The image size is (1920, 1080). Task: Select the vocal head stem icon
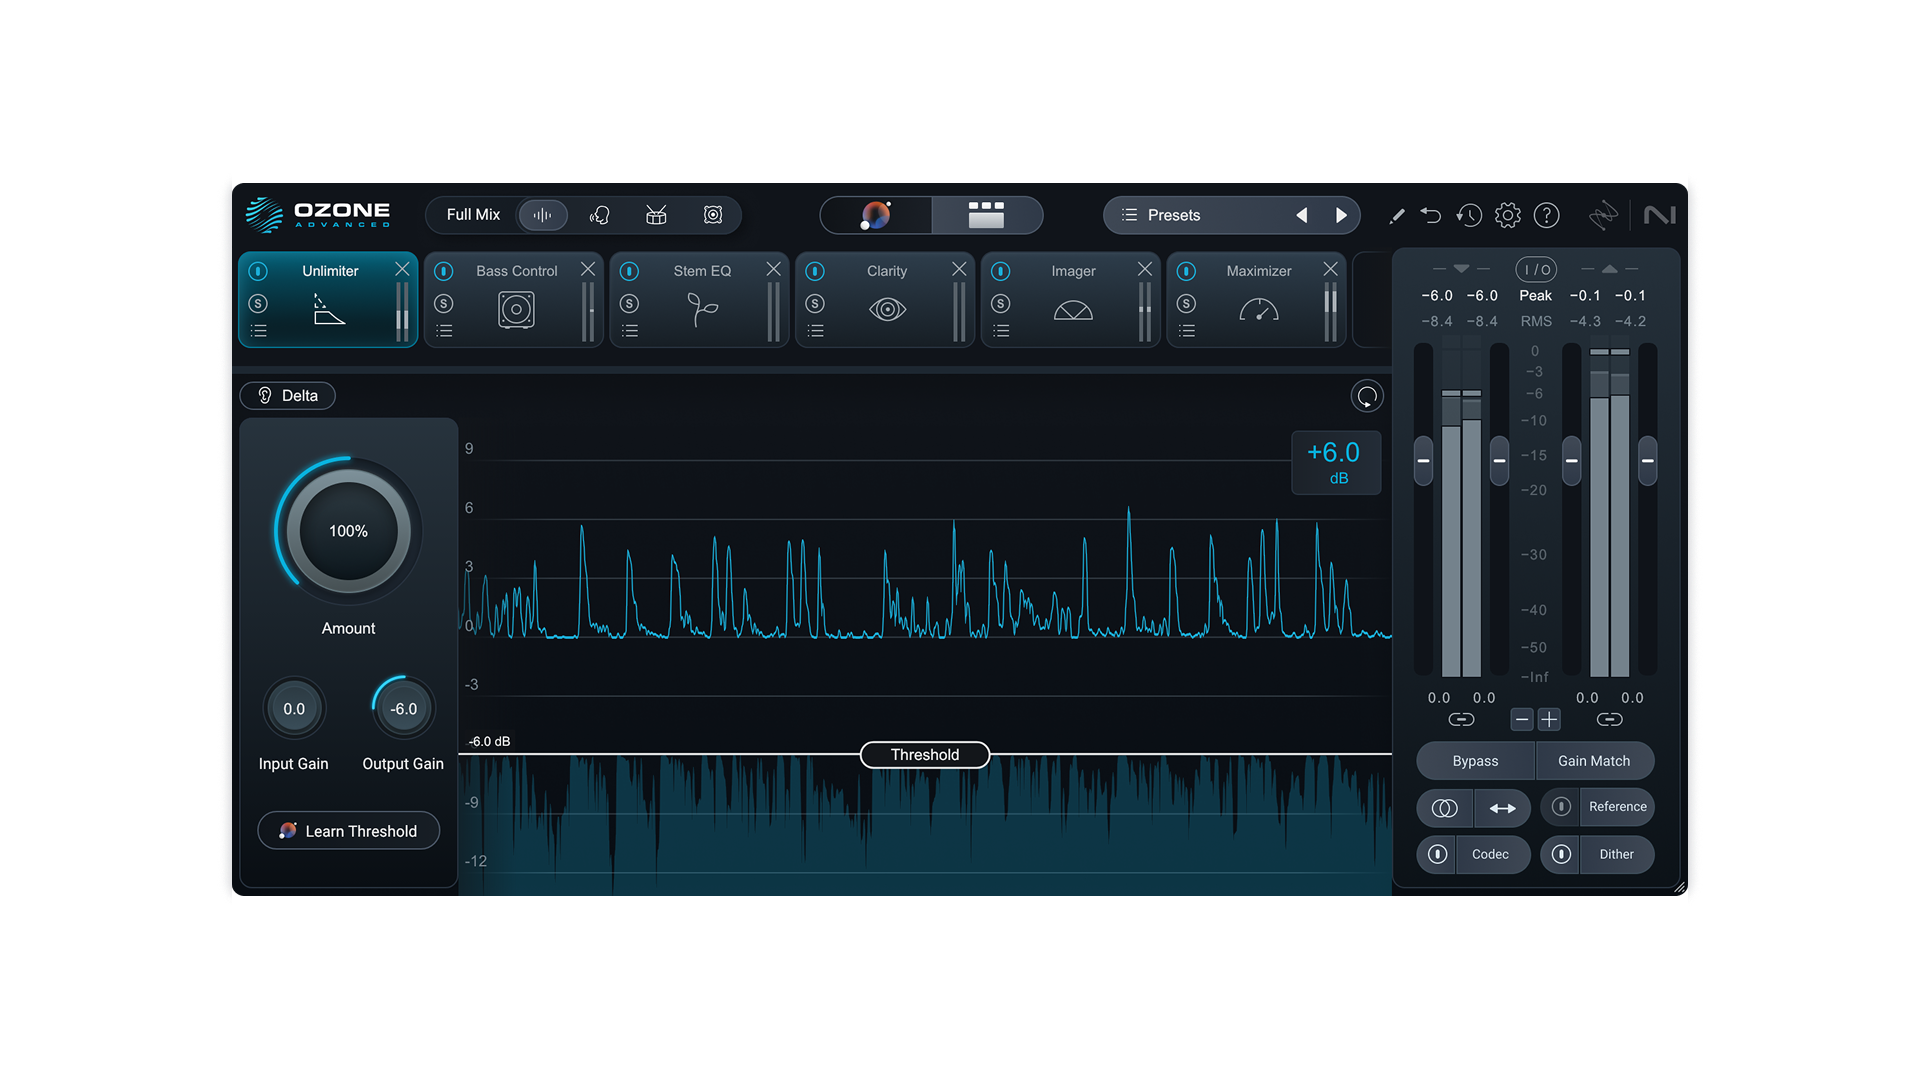pos(600,215)
